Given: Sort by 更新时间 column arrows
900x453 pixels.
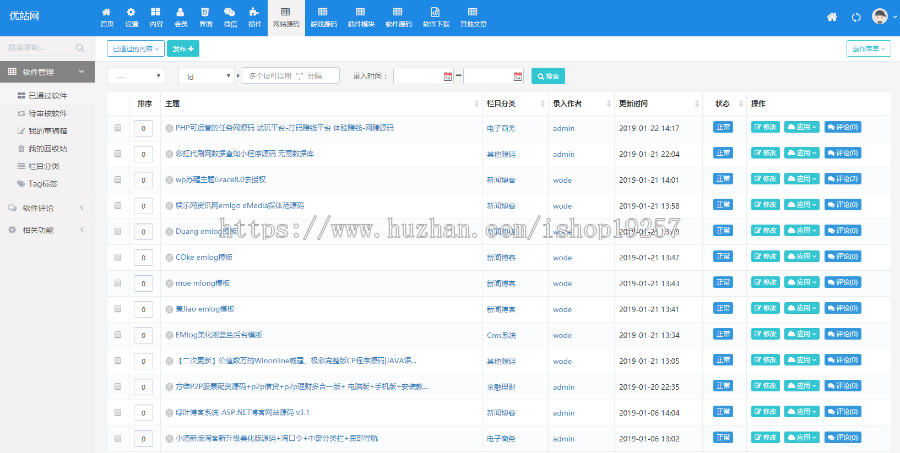Looking at the screenshot, I should click(x=697, y=104).
